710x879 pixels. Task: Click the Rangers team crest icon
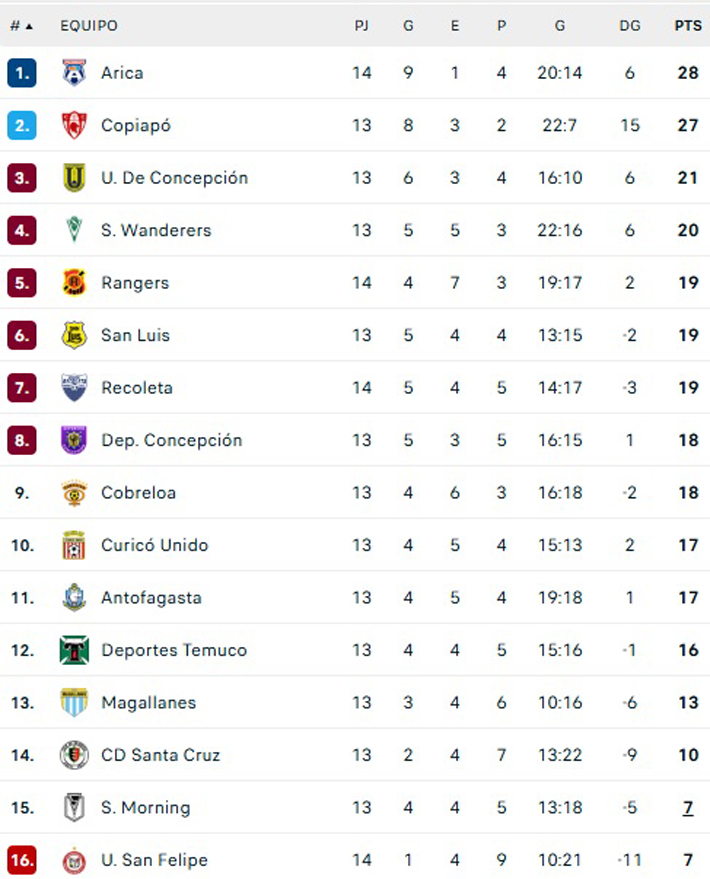click(74, 283)
